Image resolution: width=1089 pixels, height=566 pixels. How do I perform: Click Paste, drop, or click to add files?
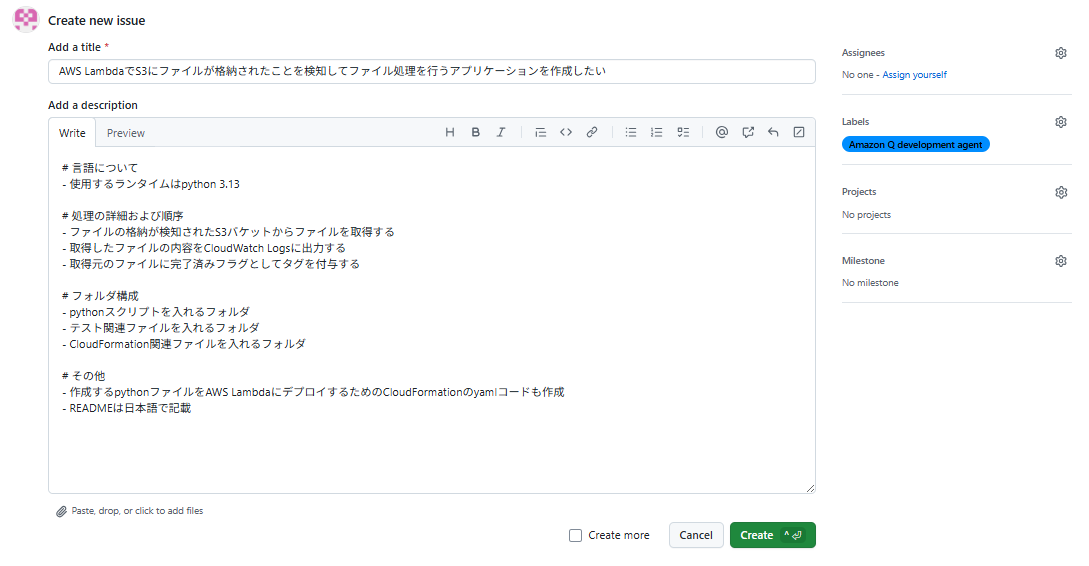click(x=137, y=510)
